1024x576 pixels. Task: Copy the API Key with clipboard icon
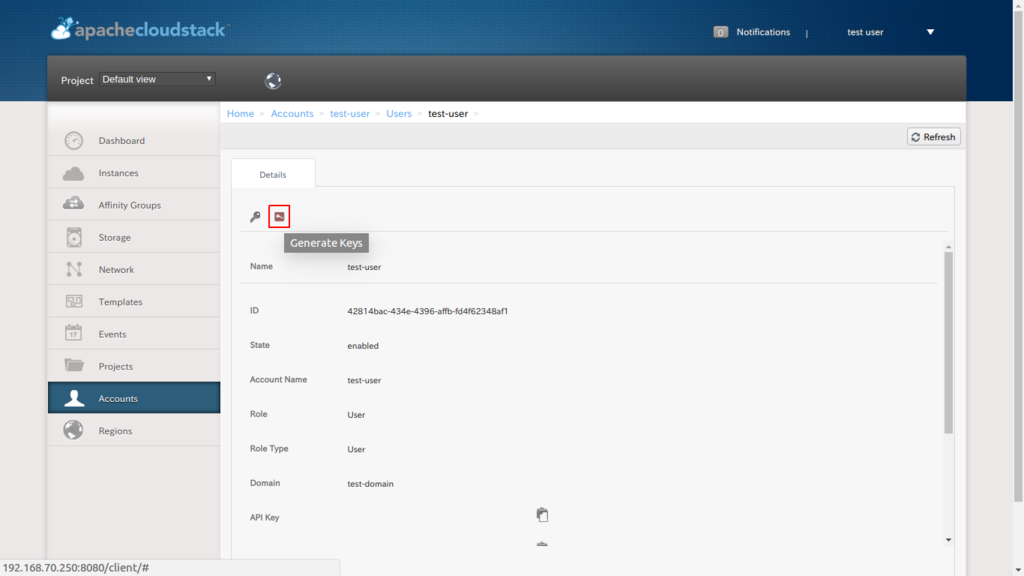point(542,515)
